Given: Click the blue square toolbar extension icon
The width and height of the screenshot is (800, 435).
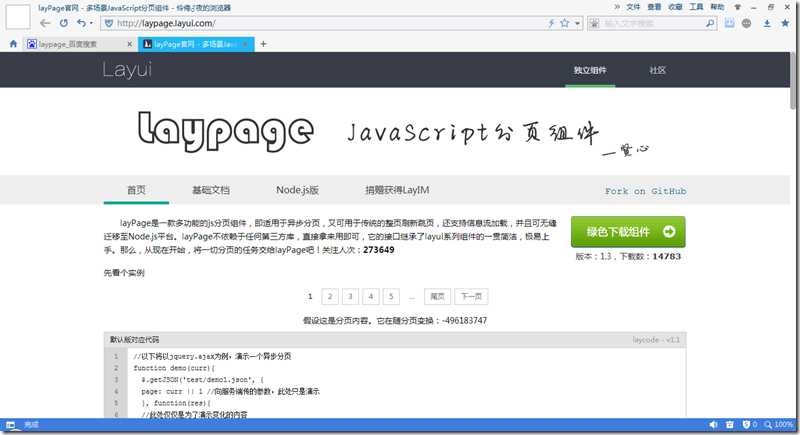Looking at the screenshot, I should pyautogui.click(x=730, y=23).
